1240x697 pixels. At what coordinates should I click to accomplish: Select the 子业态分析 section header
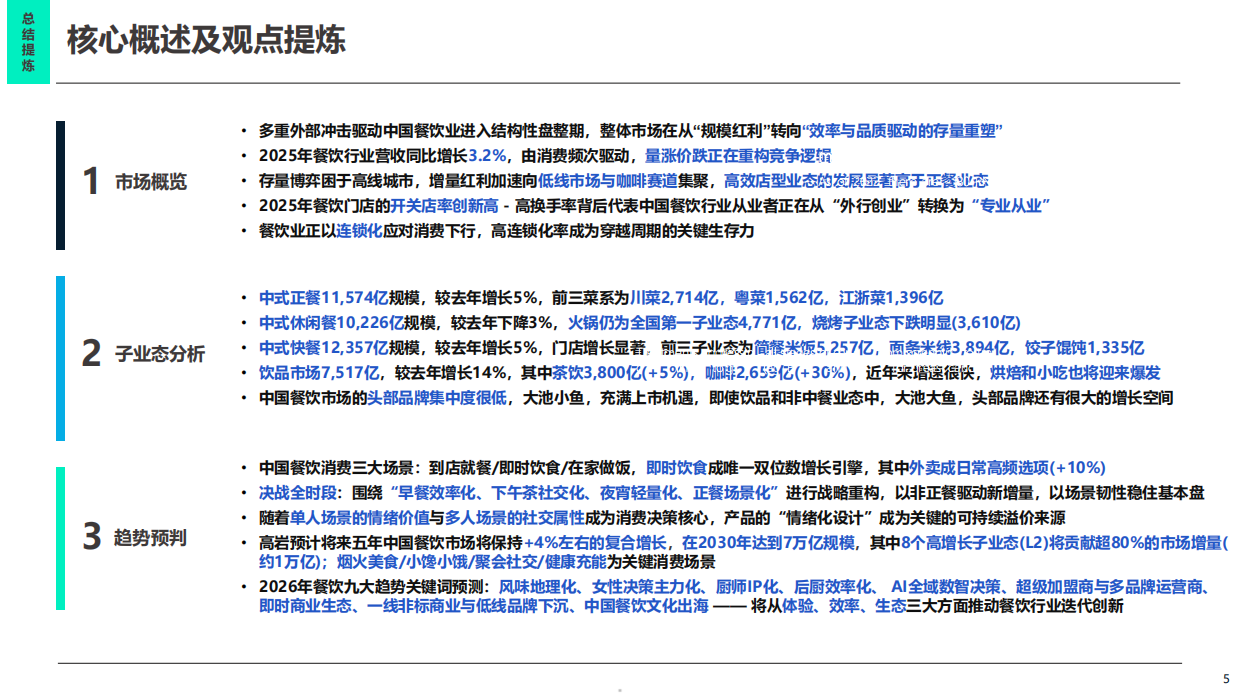(160, 353)
